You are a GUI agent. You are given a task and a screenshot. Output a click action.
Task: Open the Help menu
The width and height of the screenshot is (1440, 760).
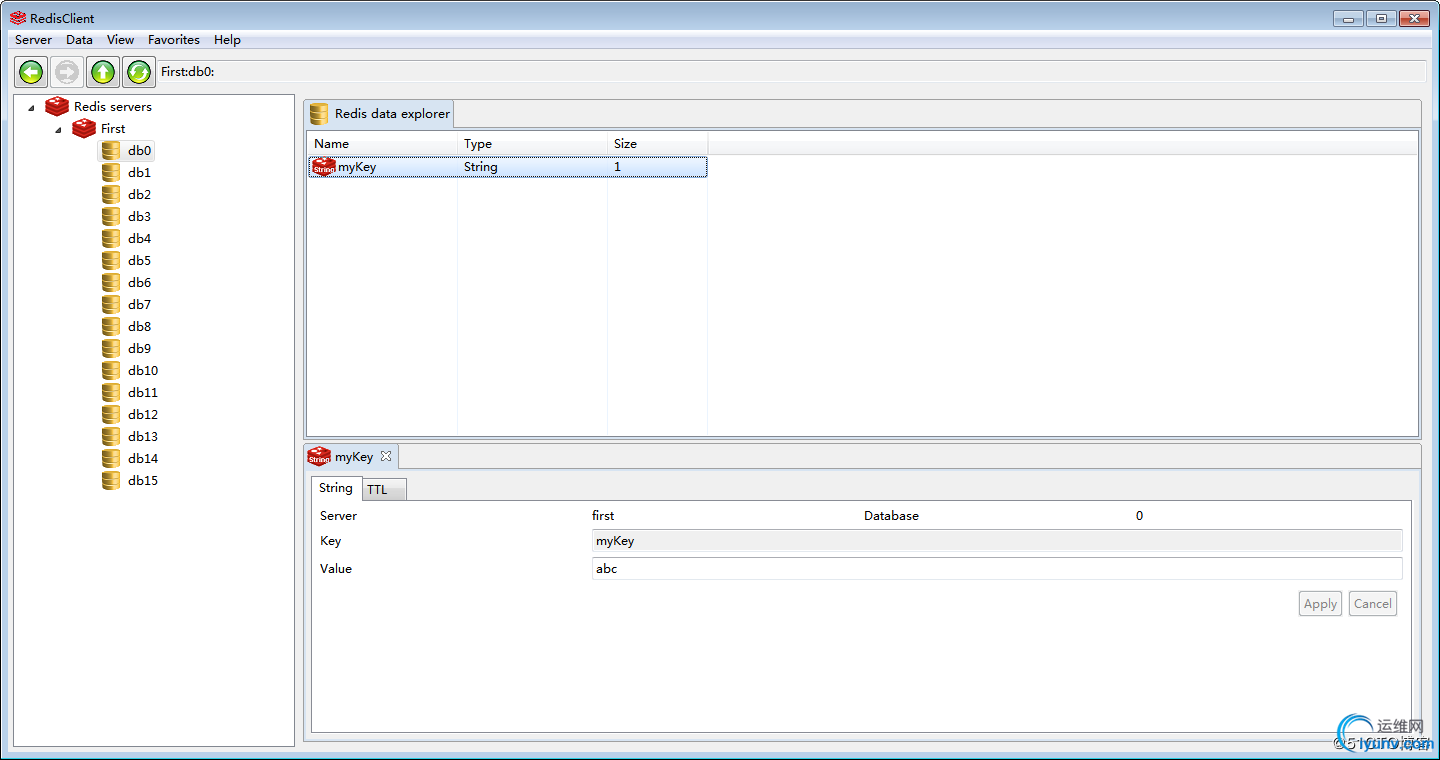point(227,40)
